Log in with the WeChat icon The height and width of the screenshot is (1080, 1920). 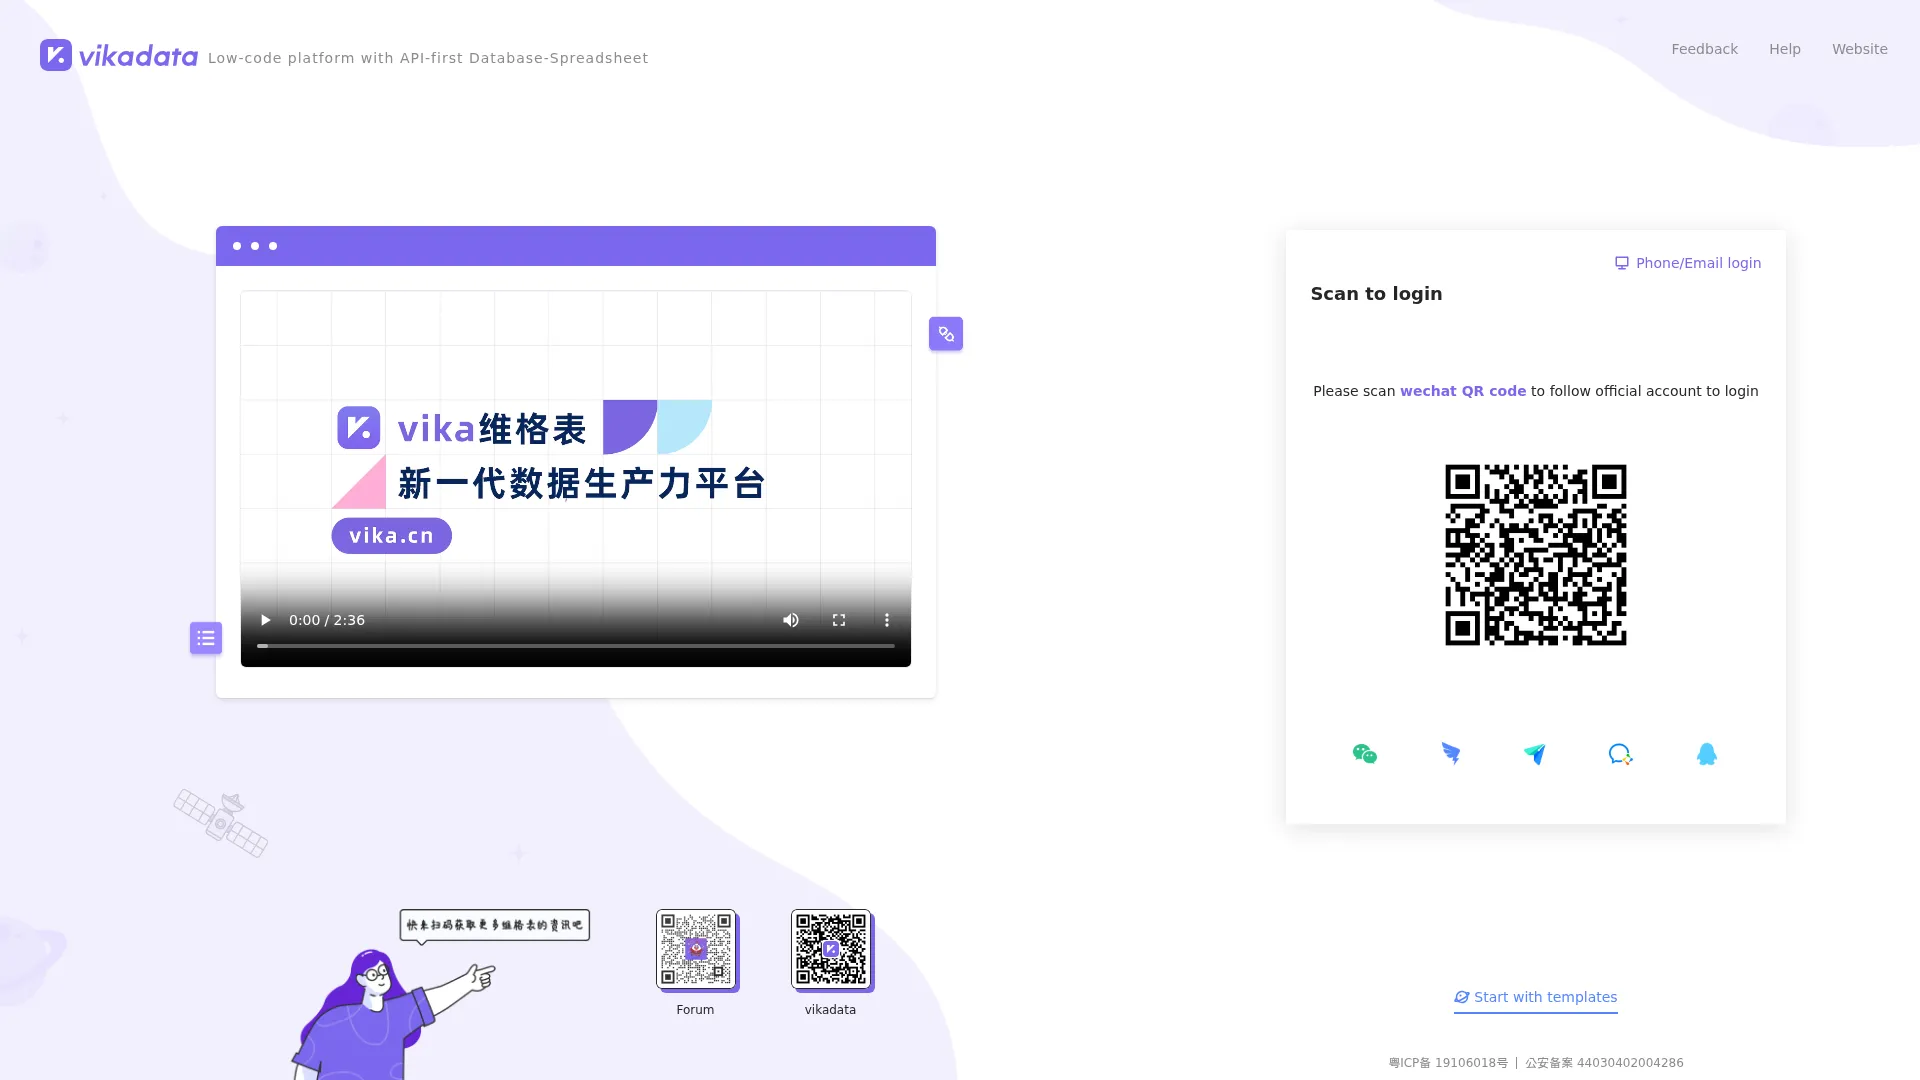[1364, 754]
